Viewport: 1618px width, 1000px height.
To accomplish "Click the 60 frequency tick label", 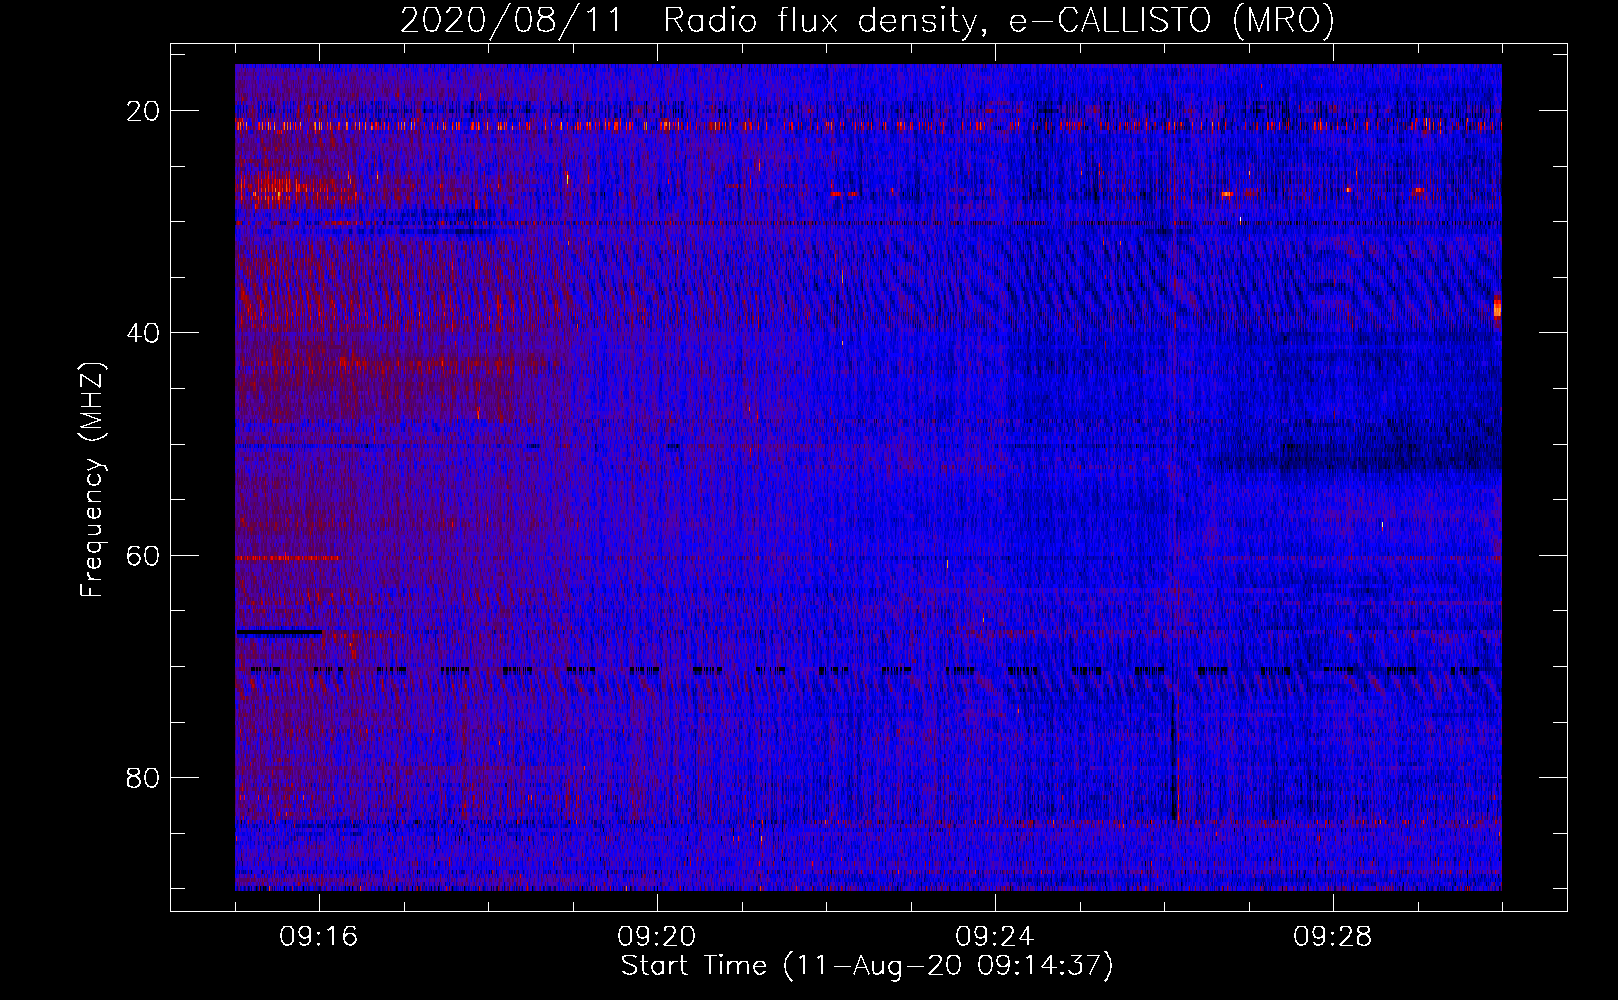I will 143,555.
